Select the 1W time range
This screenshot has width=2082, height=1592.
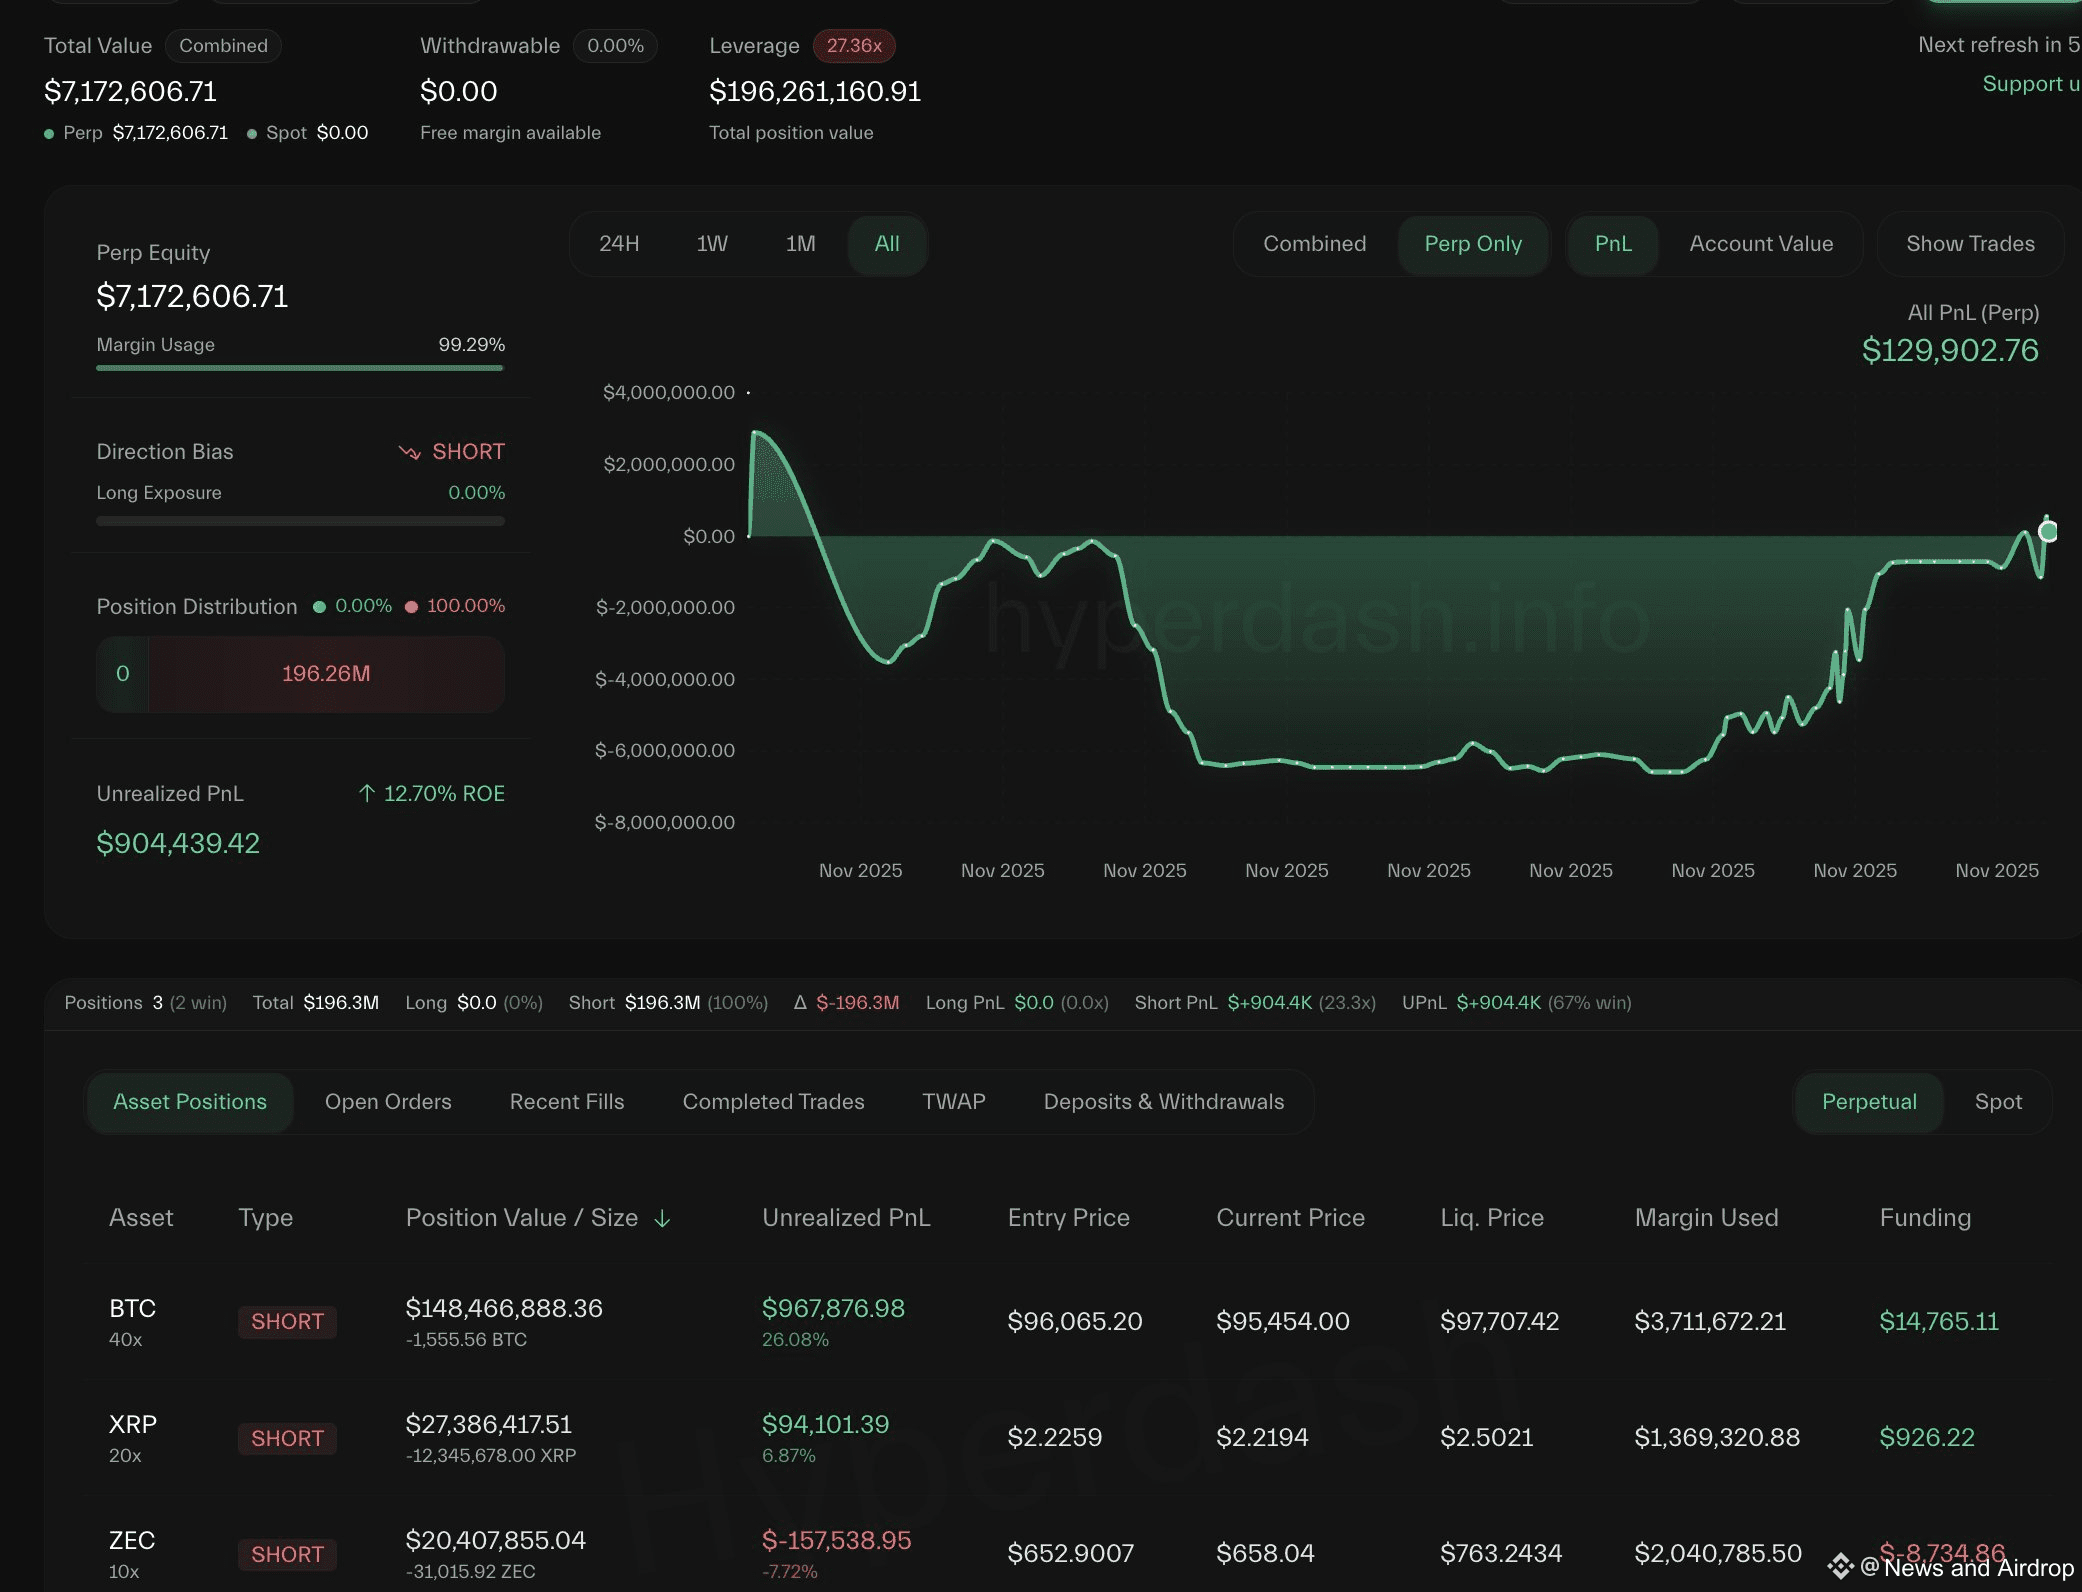pyautogui.click(x=712, y=244)
